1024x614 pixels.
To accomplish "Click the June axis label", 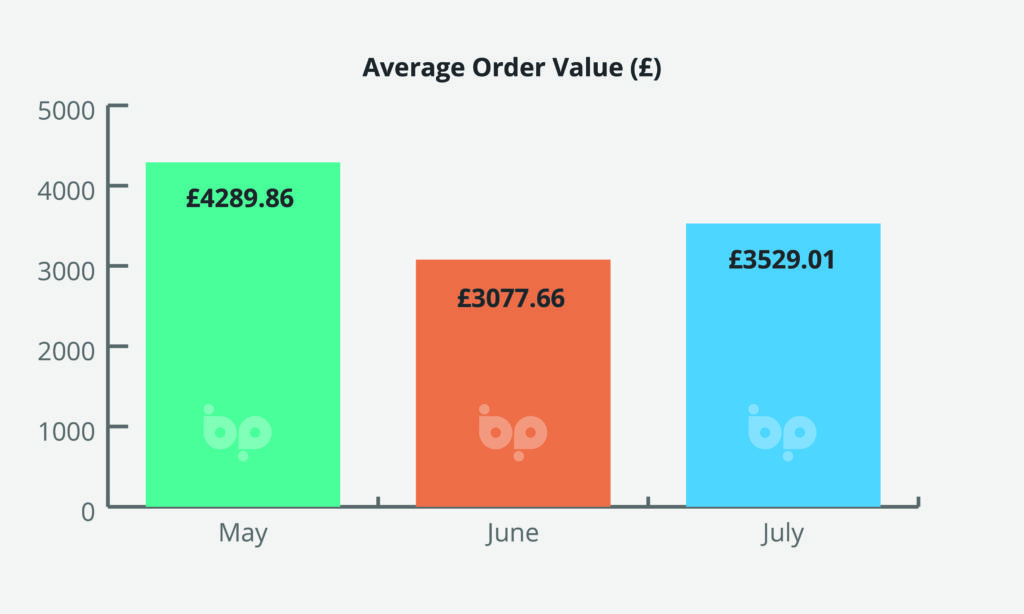I will [x=513, y=533].
